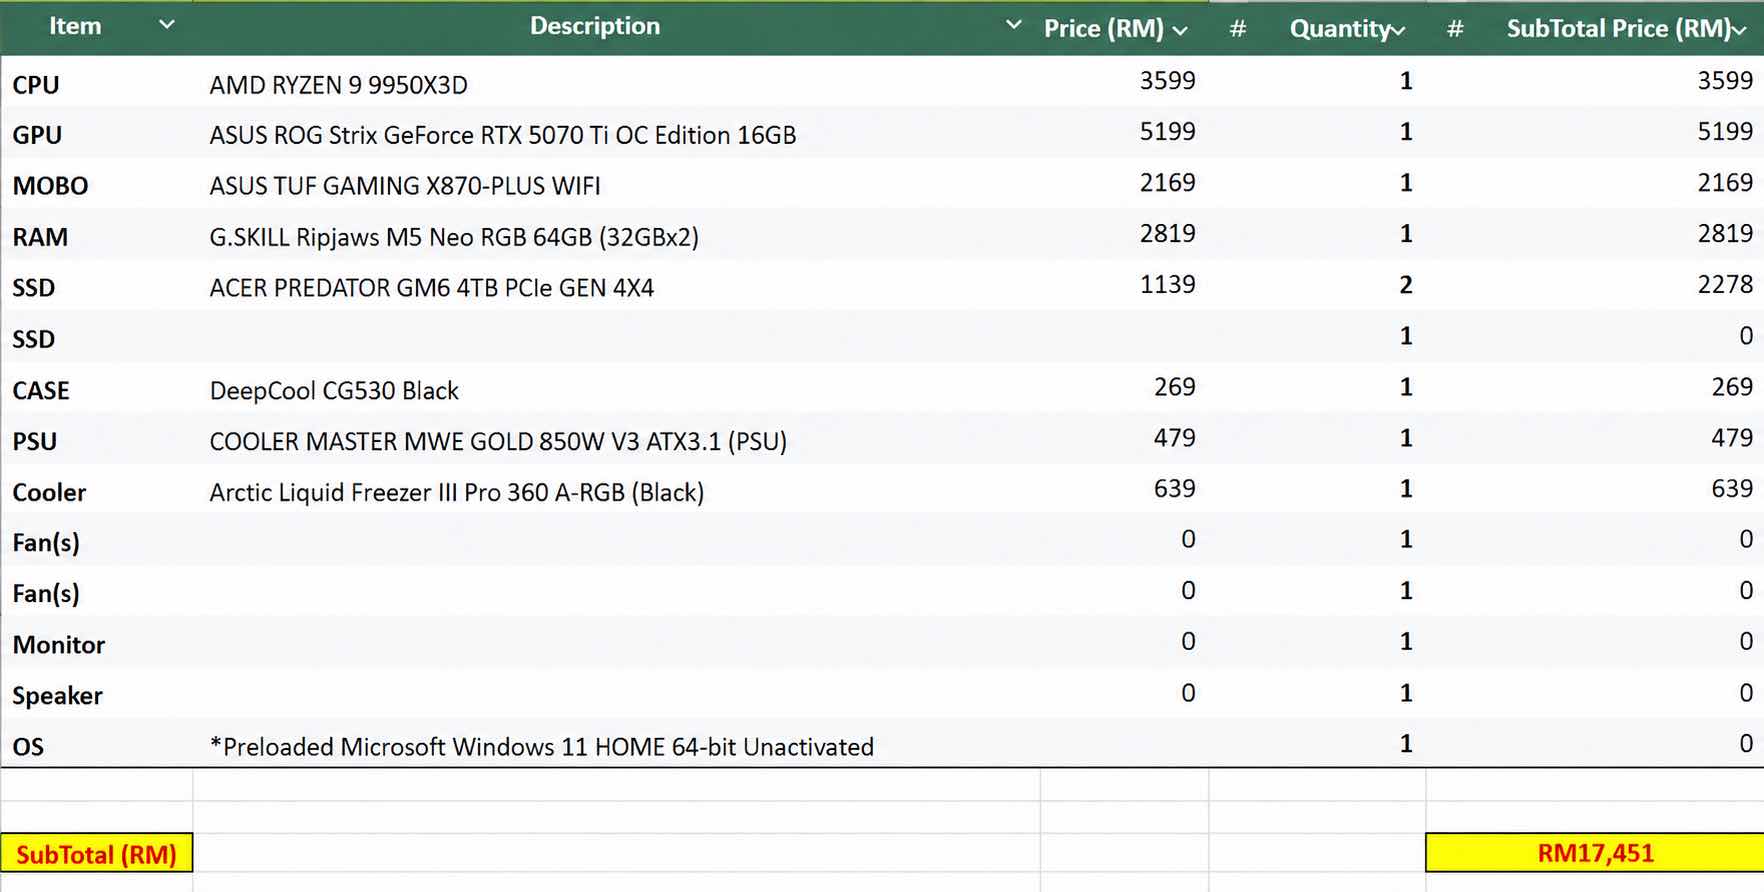Click the GPU quantity cell "1"
The width and height of the screenshot is (1764, 892).
pos(1406,132)
